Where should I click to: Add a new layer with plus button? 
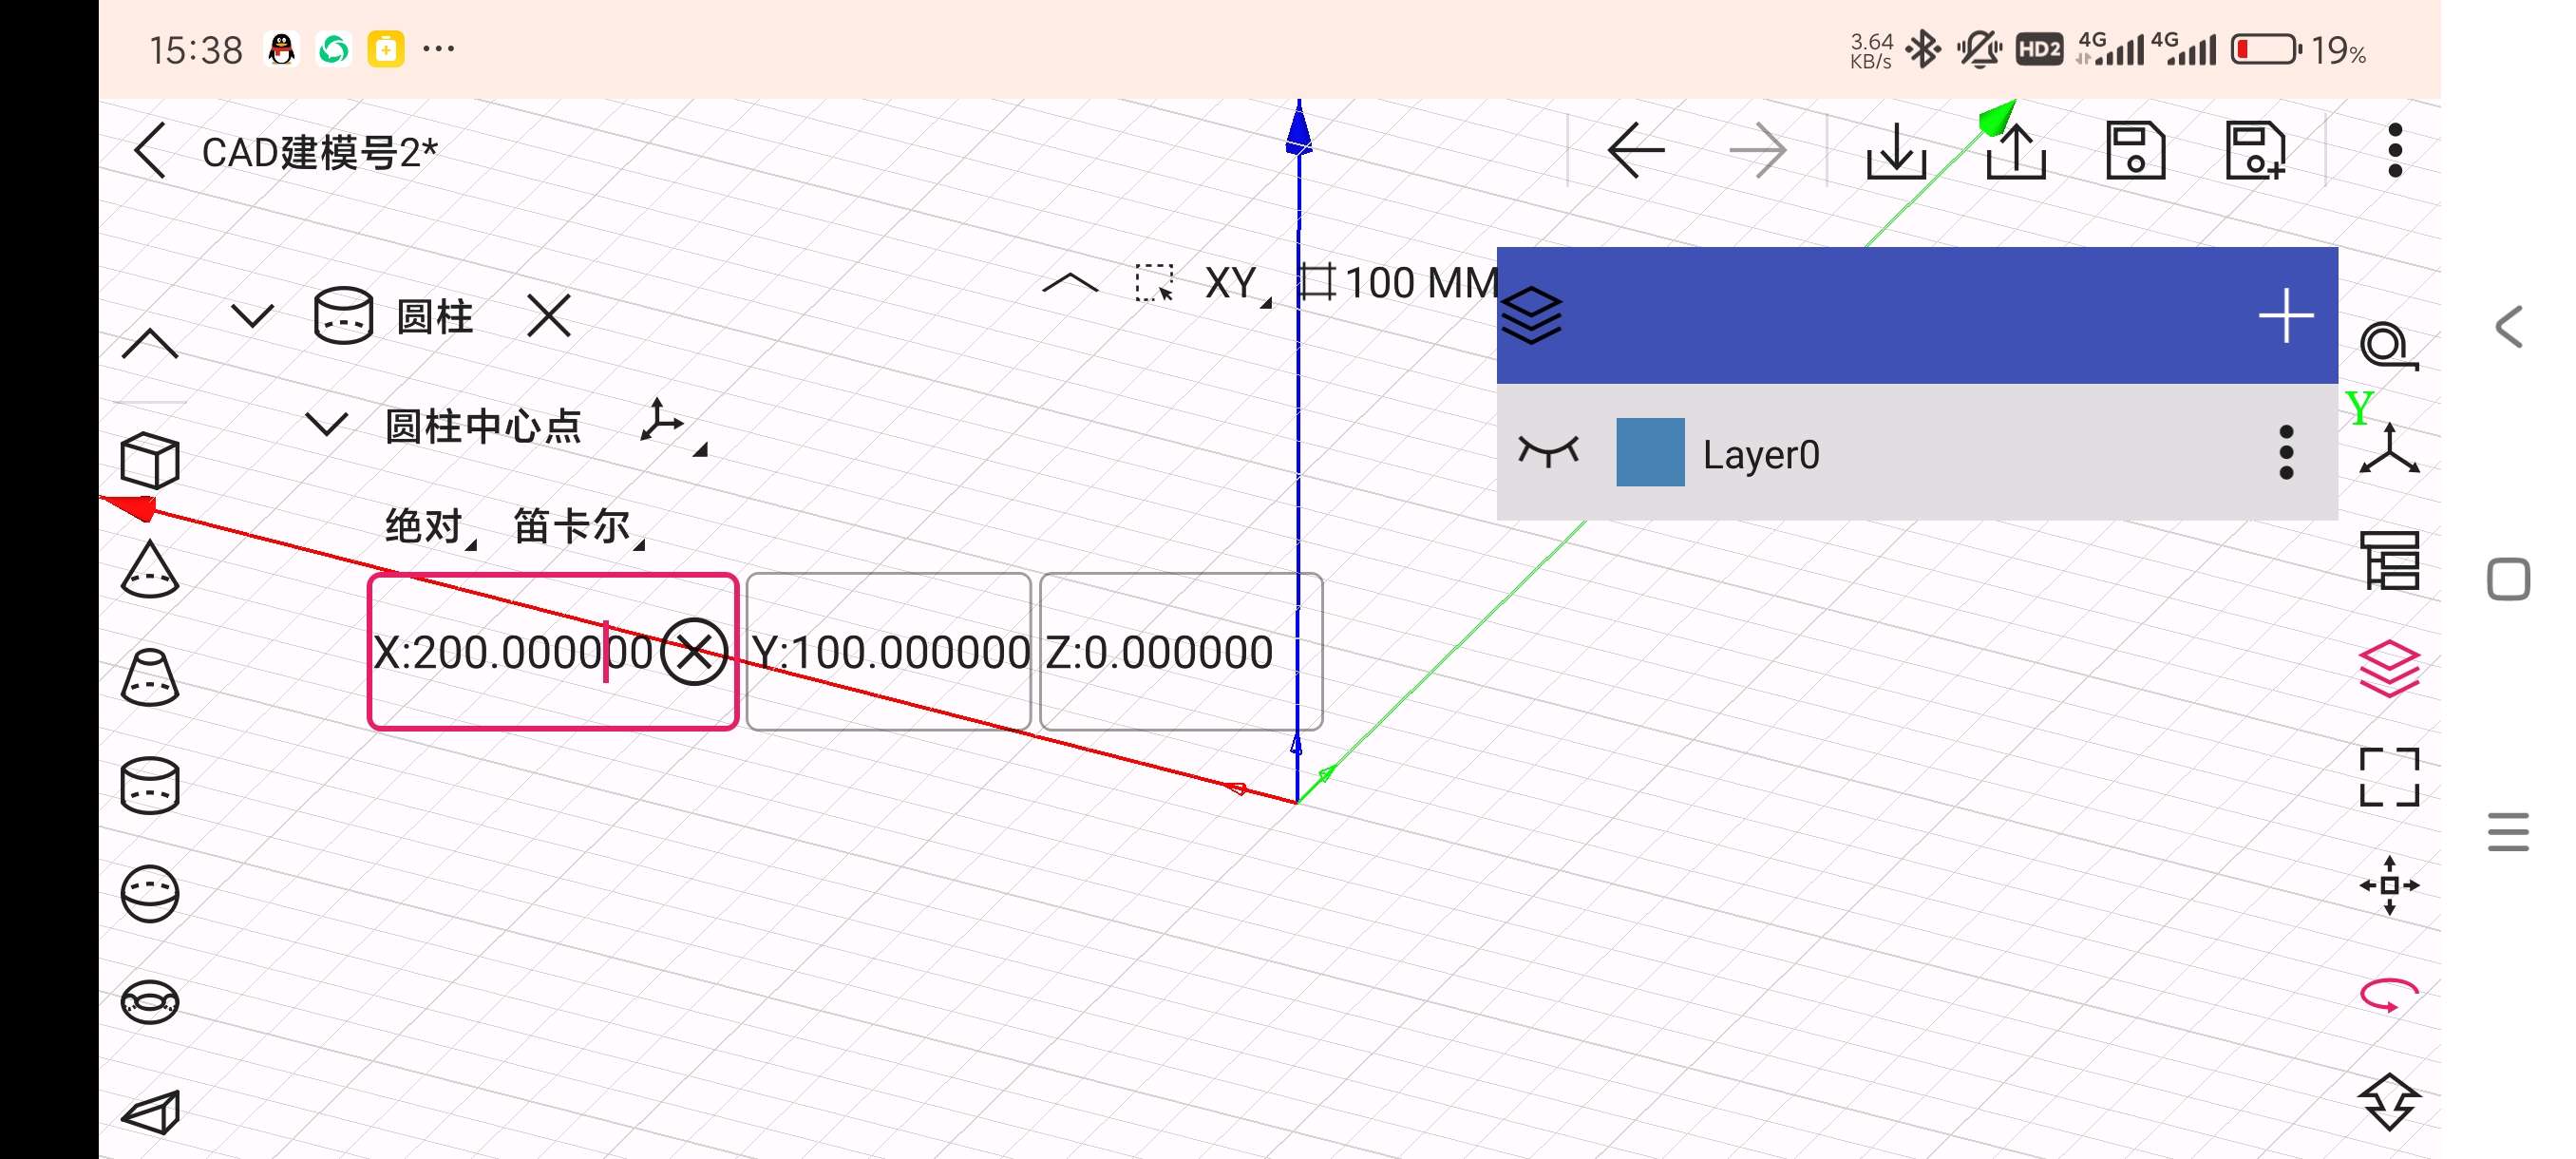2285,316
